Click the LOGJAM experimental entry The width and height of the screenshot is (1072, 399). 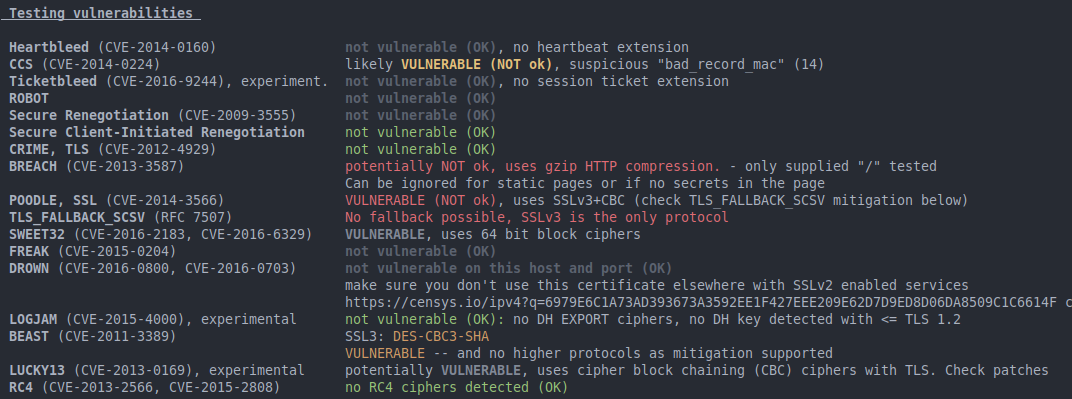[152, 320]
